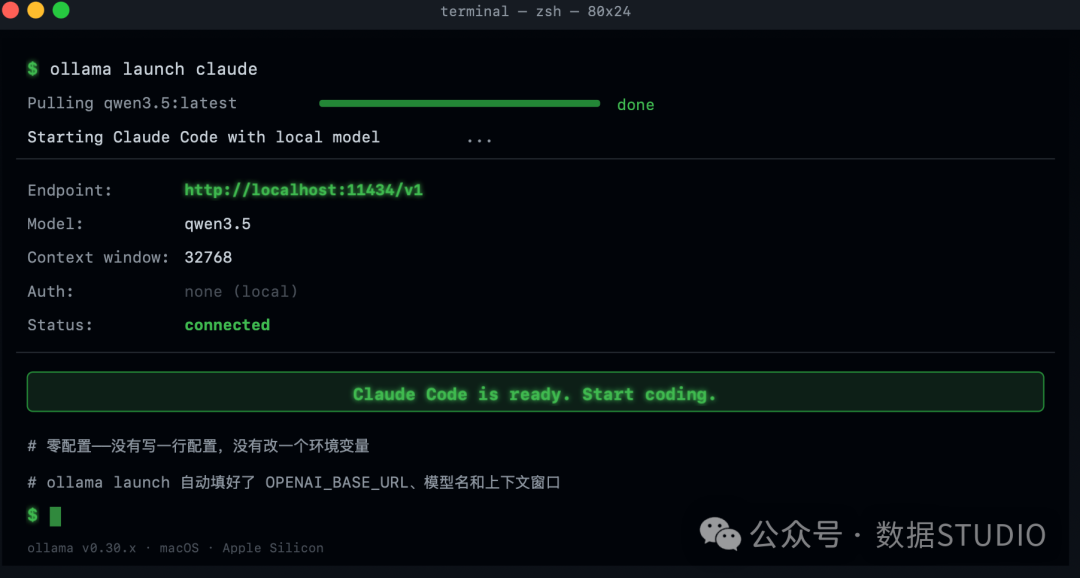Click the green "done" status text

pos(636,105)
